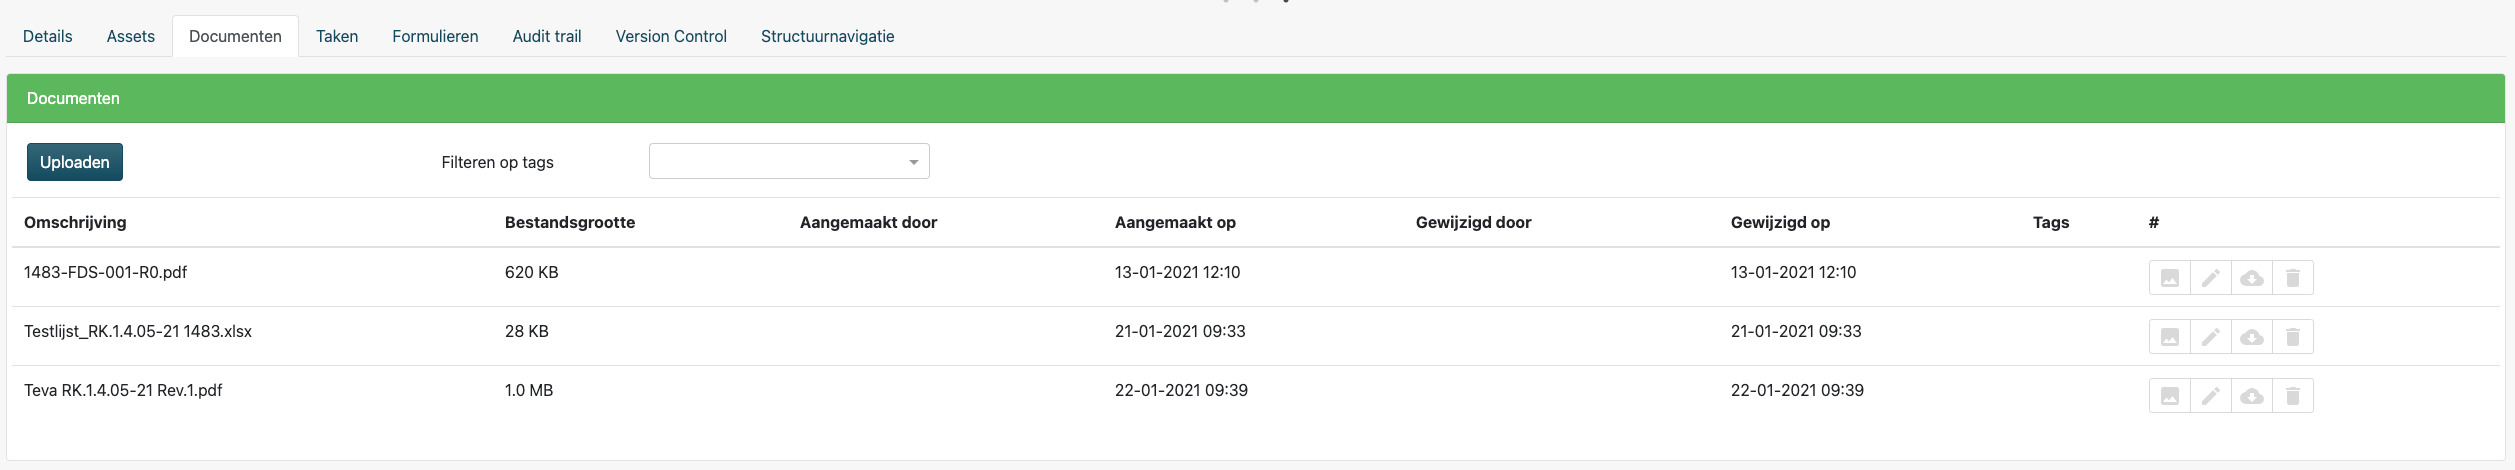
Task: Select the Version Control tab
Action: [671, 36]
